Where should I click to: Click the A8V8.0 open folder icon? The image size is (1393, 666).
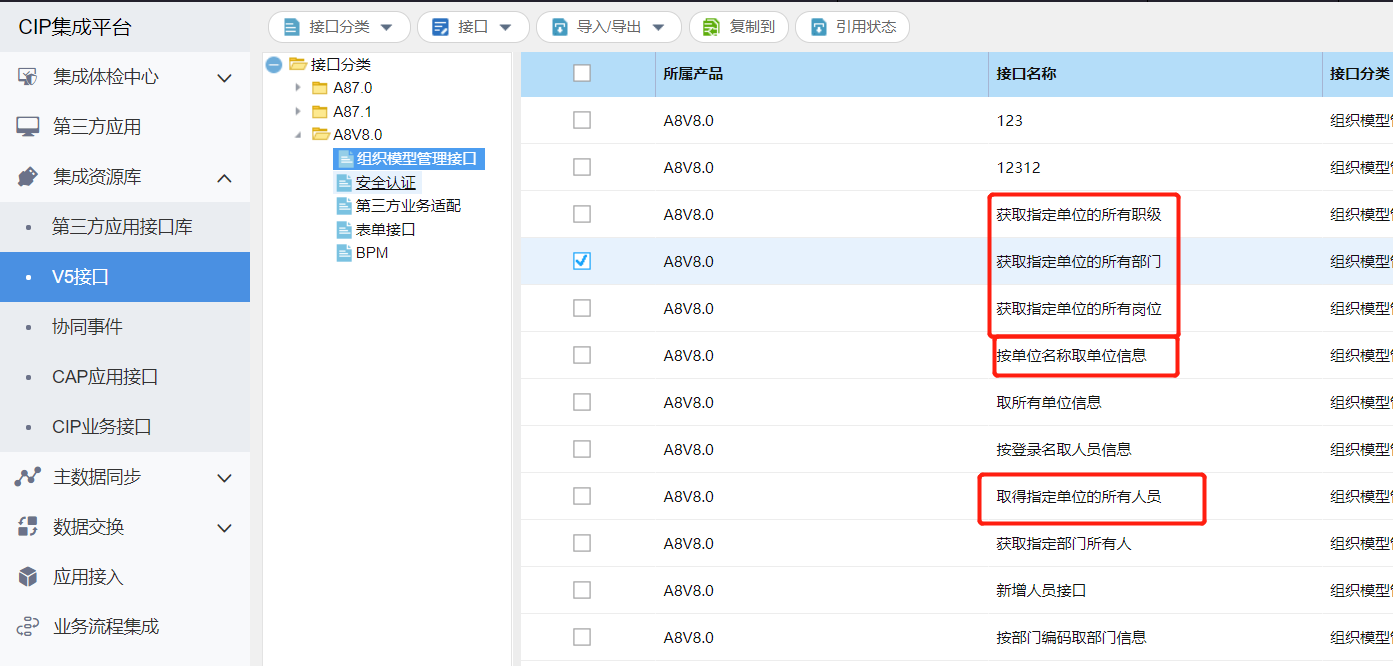[x=320, y=135]
